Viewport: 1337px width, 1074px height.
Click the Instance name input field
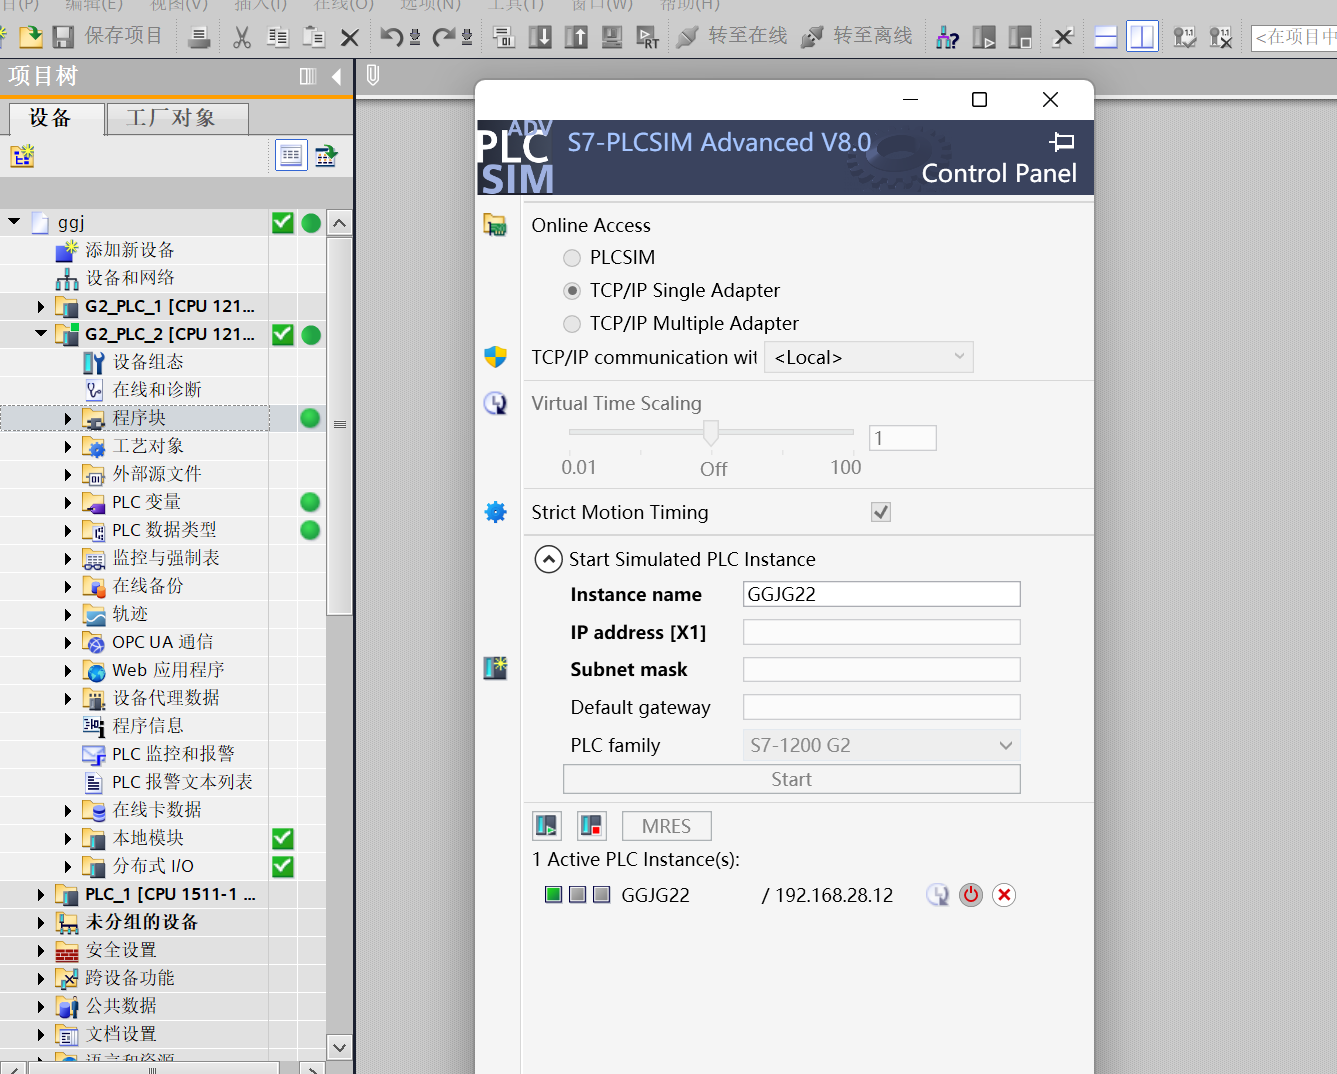pyautogui.click(x=882, y=594)
